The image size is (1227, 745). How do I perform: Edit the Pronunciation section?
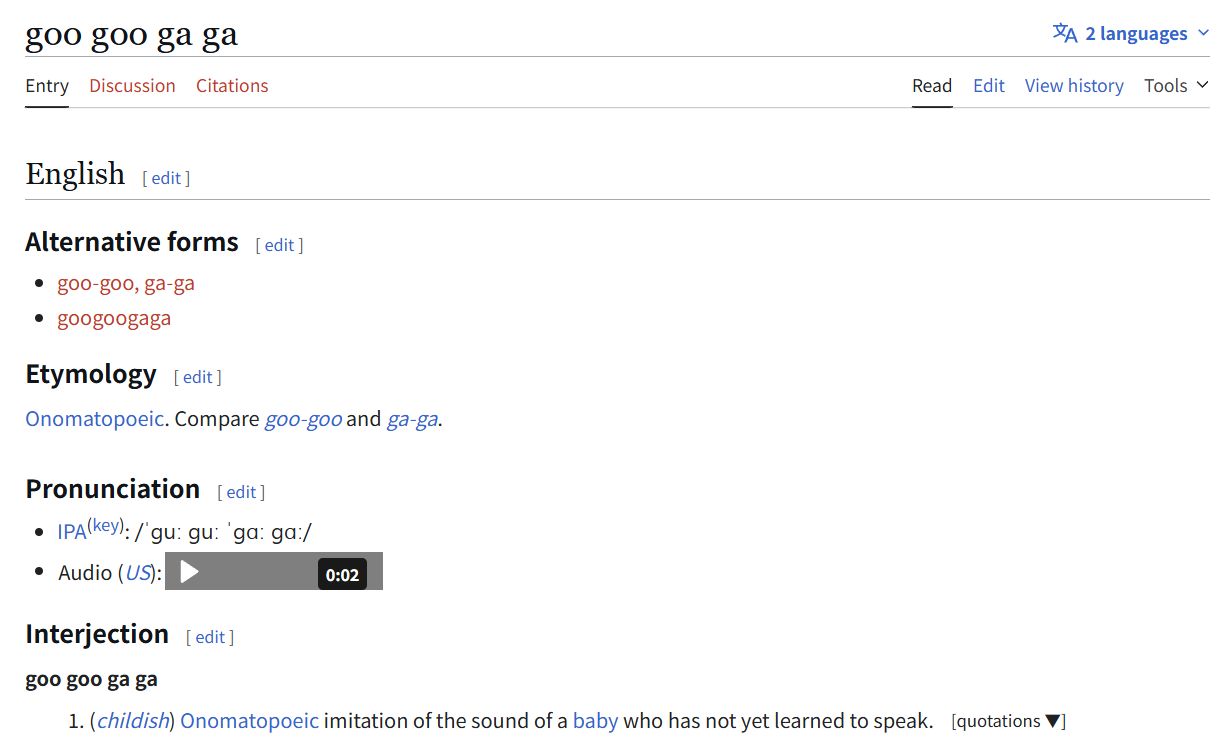(241, 492)
